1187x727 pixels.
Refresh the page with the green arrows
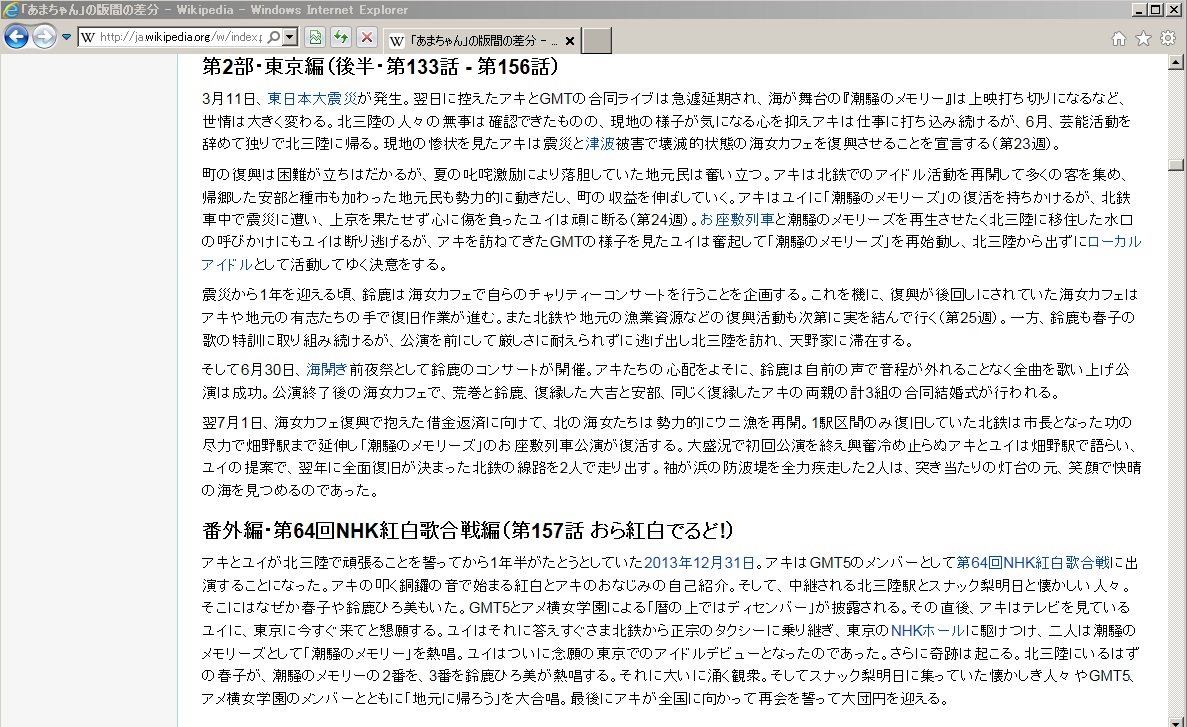(341, 36)
